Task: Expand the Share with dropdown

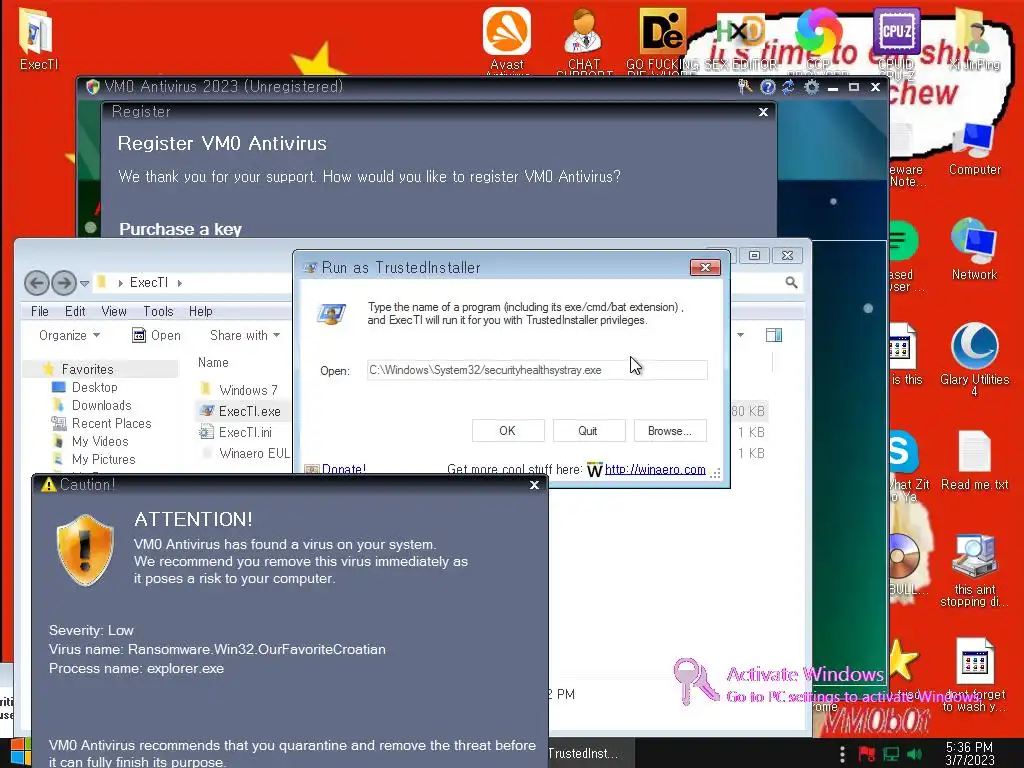Action: [245, 335]
